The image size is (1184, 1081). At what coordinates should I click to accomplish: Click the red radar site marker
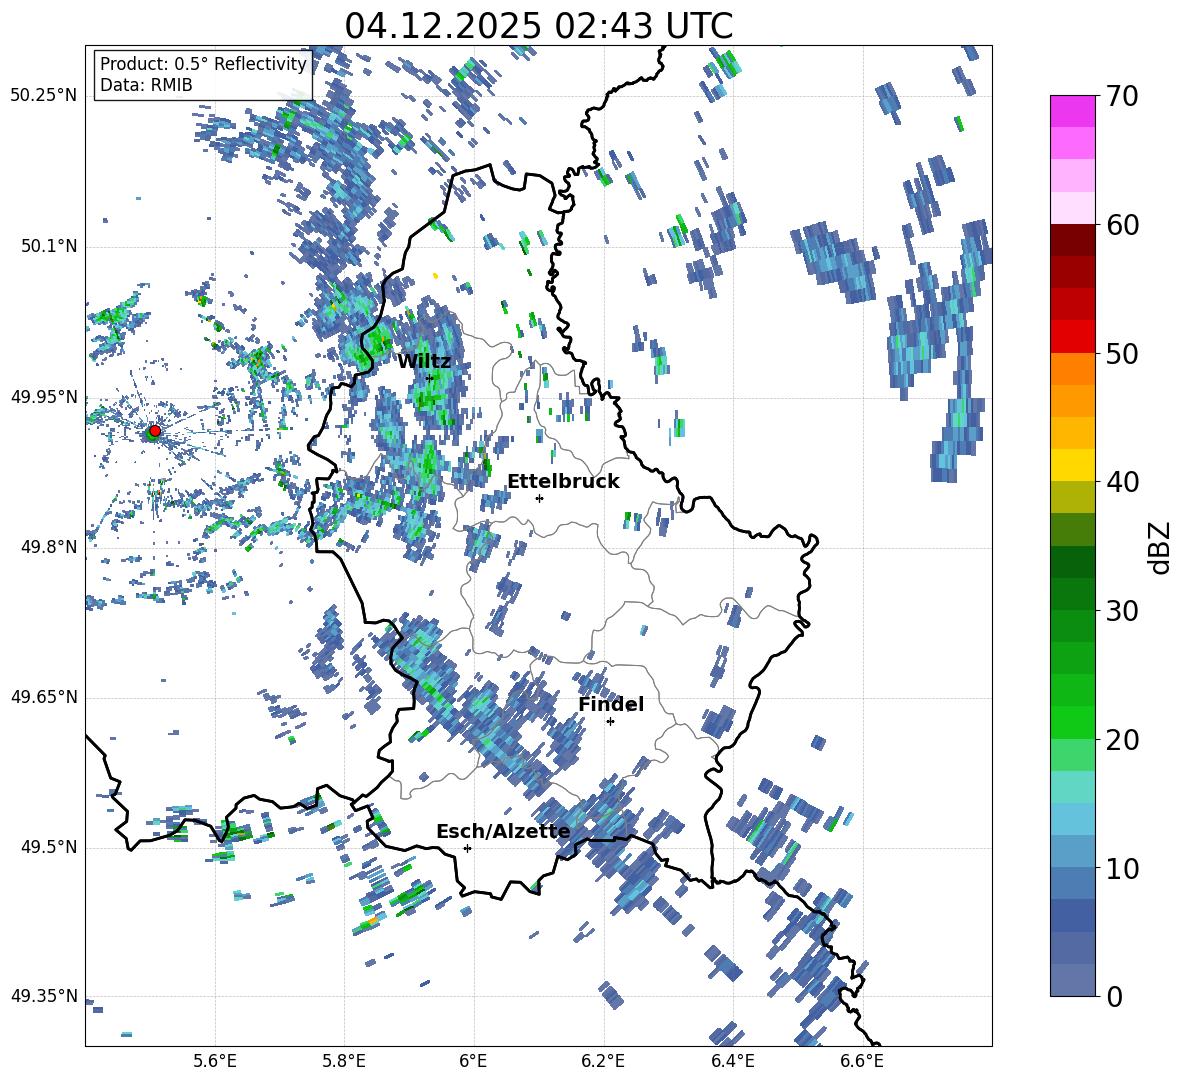point(155,430)
